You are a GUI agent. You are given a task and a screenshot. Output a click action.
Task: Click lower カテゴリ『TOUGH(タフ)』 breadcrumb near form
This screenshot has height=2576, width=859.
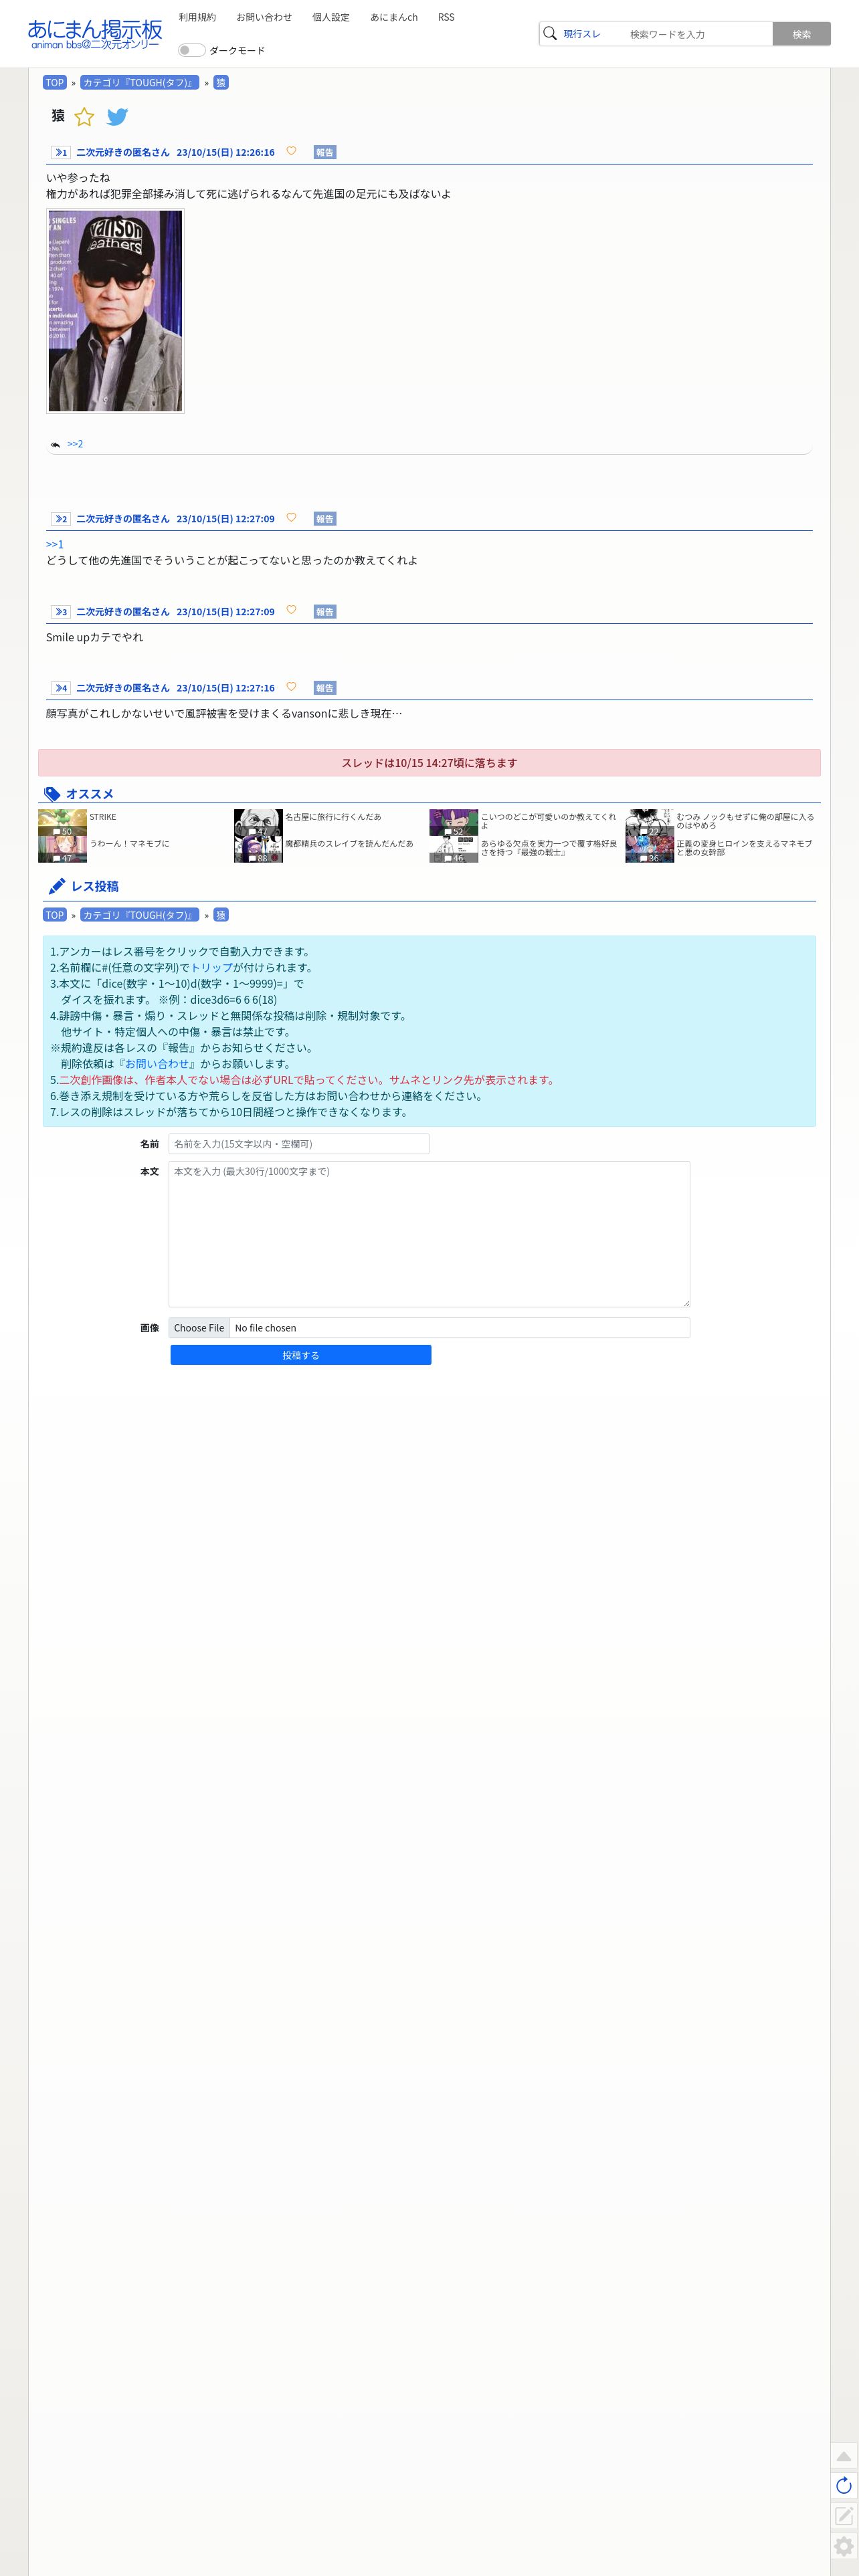point(139,915)
